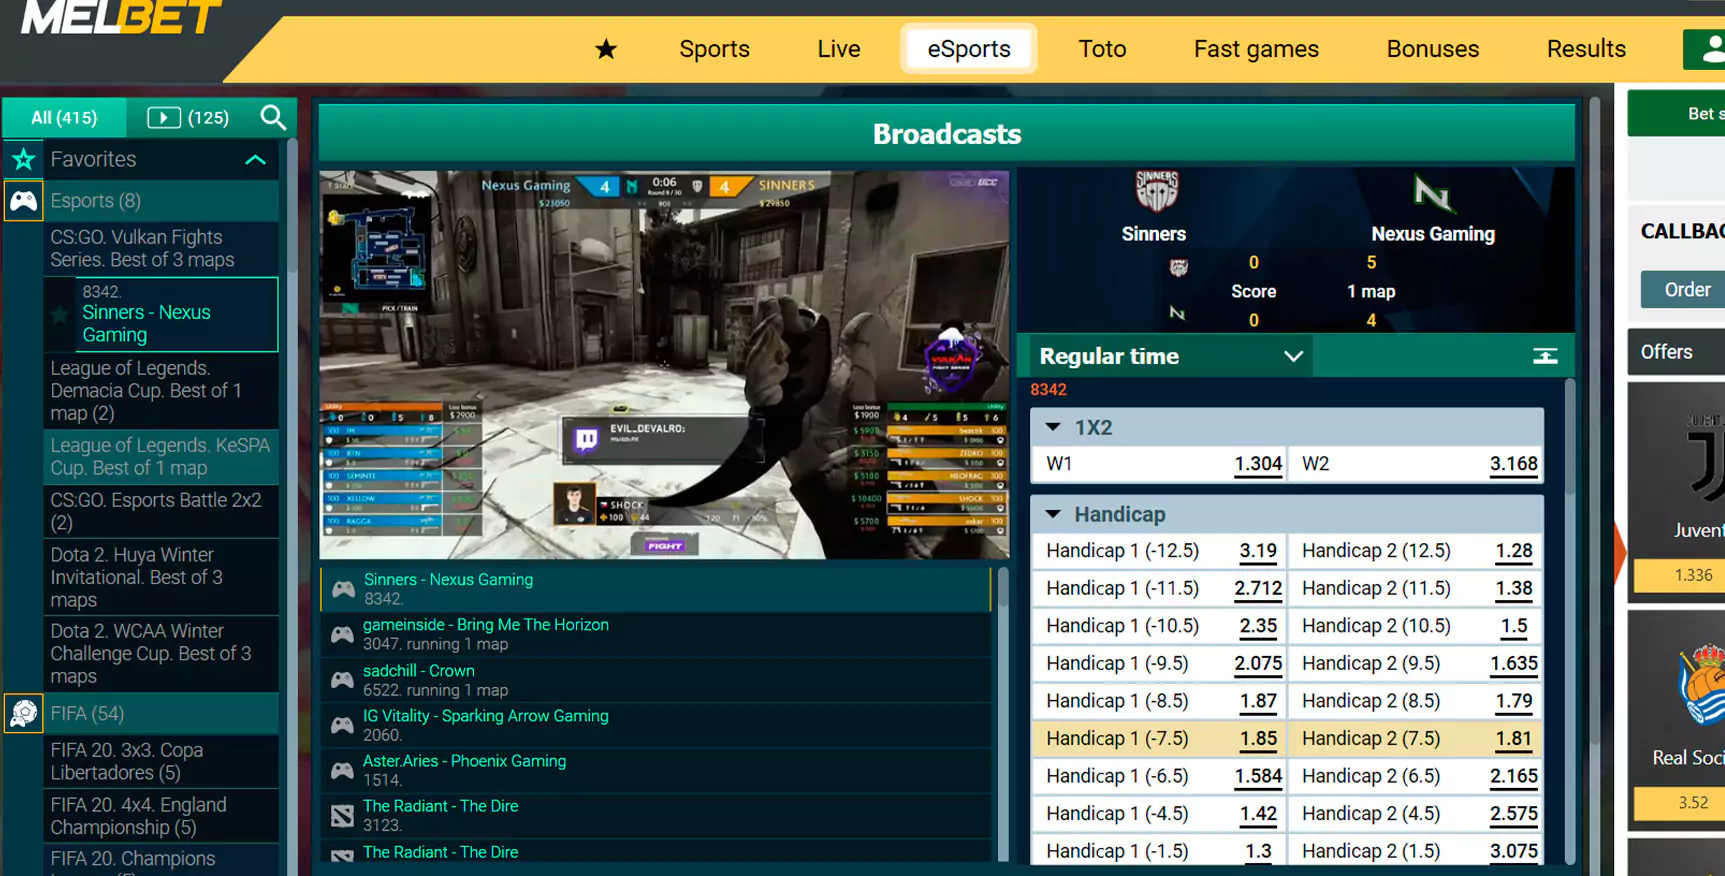Open the search magnifier icon in sidebar
The height and width of the screenshot is (876, 1725).
(273, 118)
